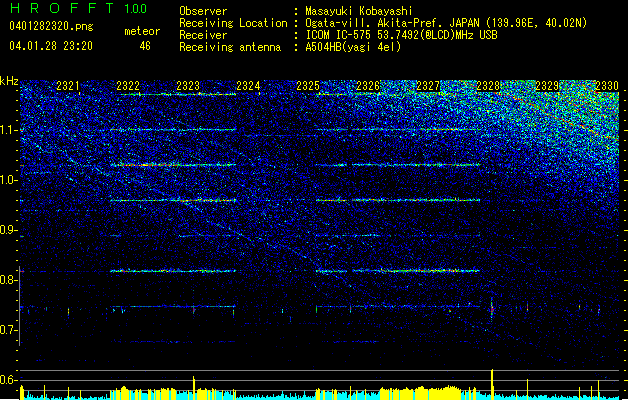
Task: Click the Receiver label
Action: [203, 35]
